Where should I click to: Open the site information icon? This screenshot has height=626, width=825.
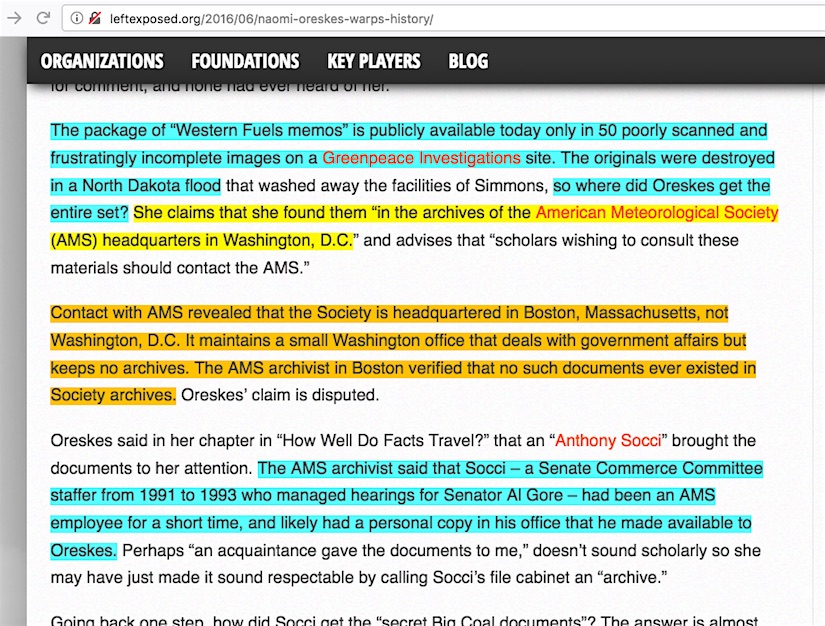pyautogui.click(x=76, y=18)
